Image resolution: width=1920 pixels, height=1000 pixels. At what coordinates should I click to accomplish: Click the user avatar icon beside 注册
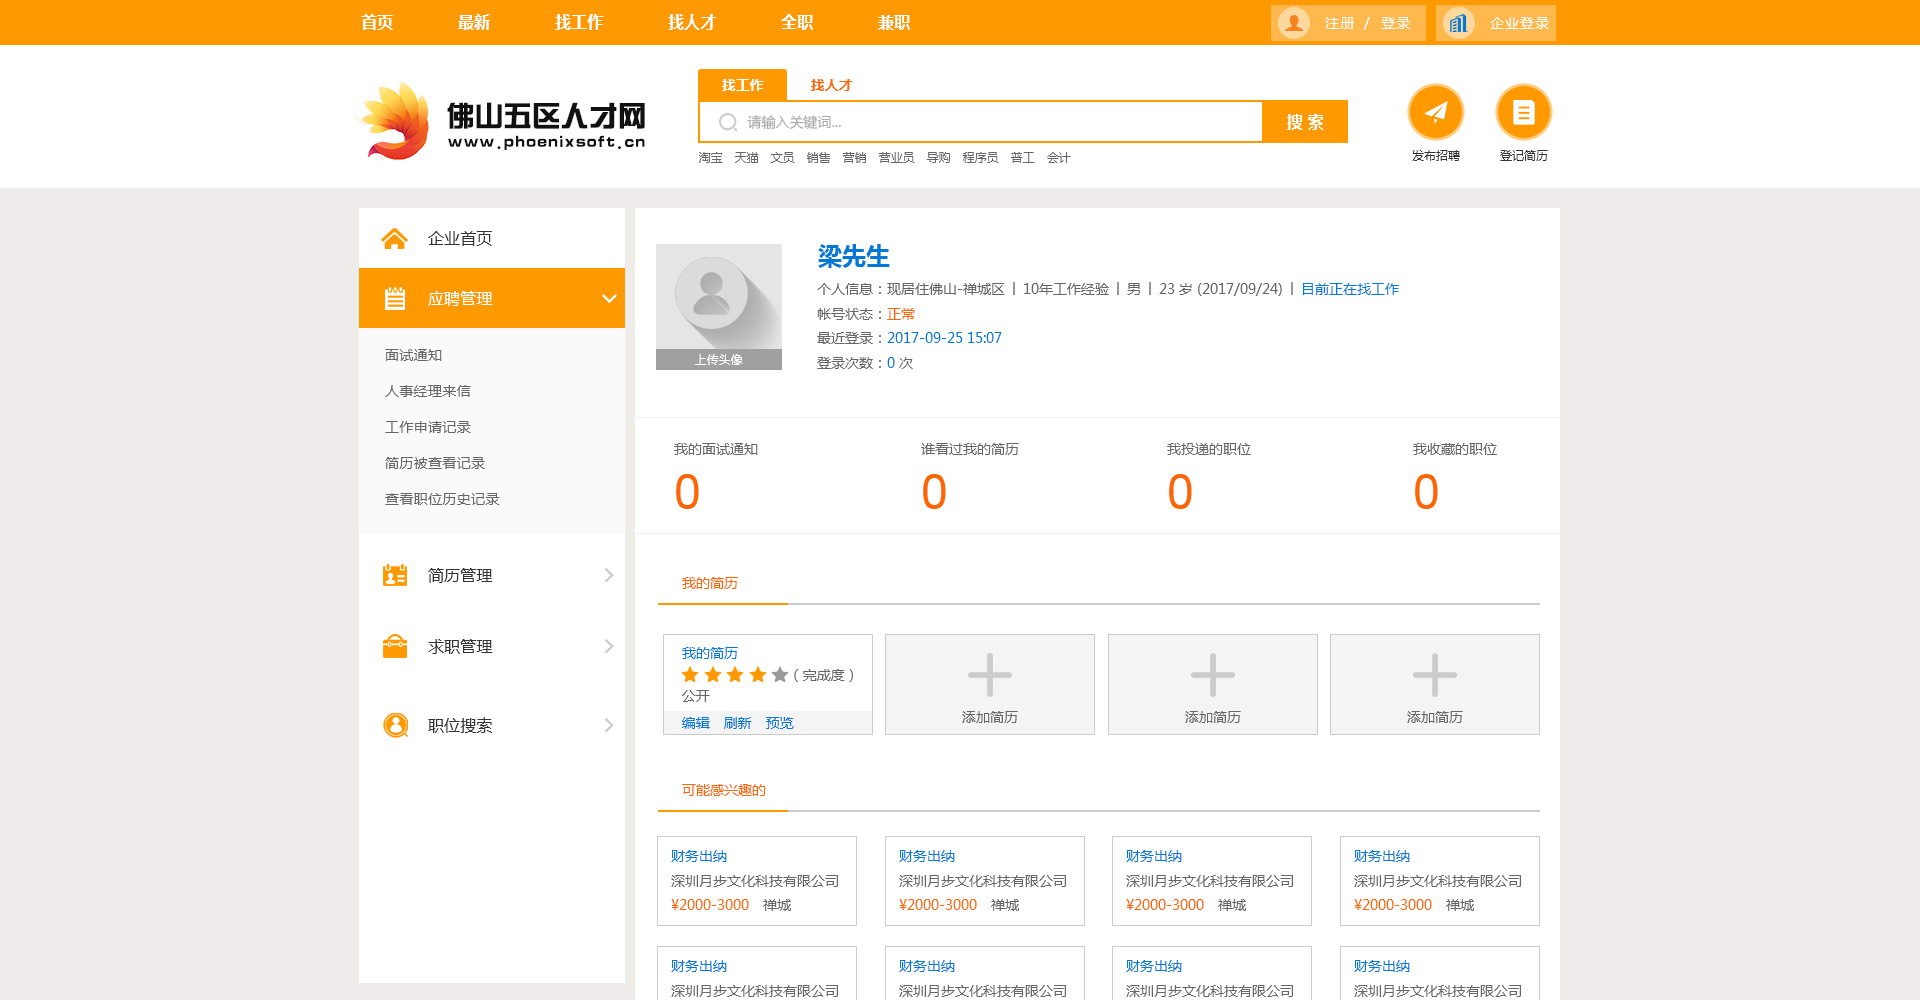tap(1294, 23)
